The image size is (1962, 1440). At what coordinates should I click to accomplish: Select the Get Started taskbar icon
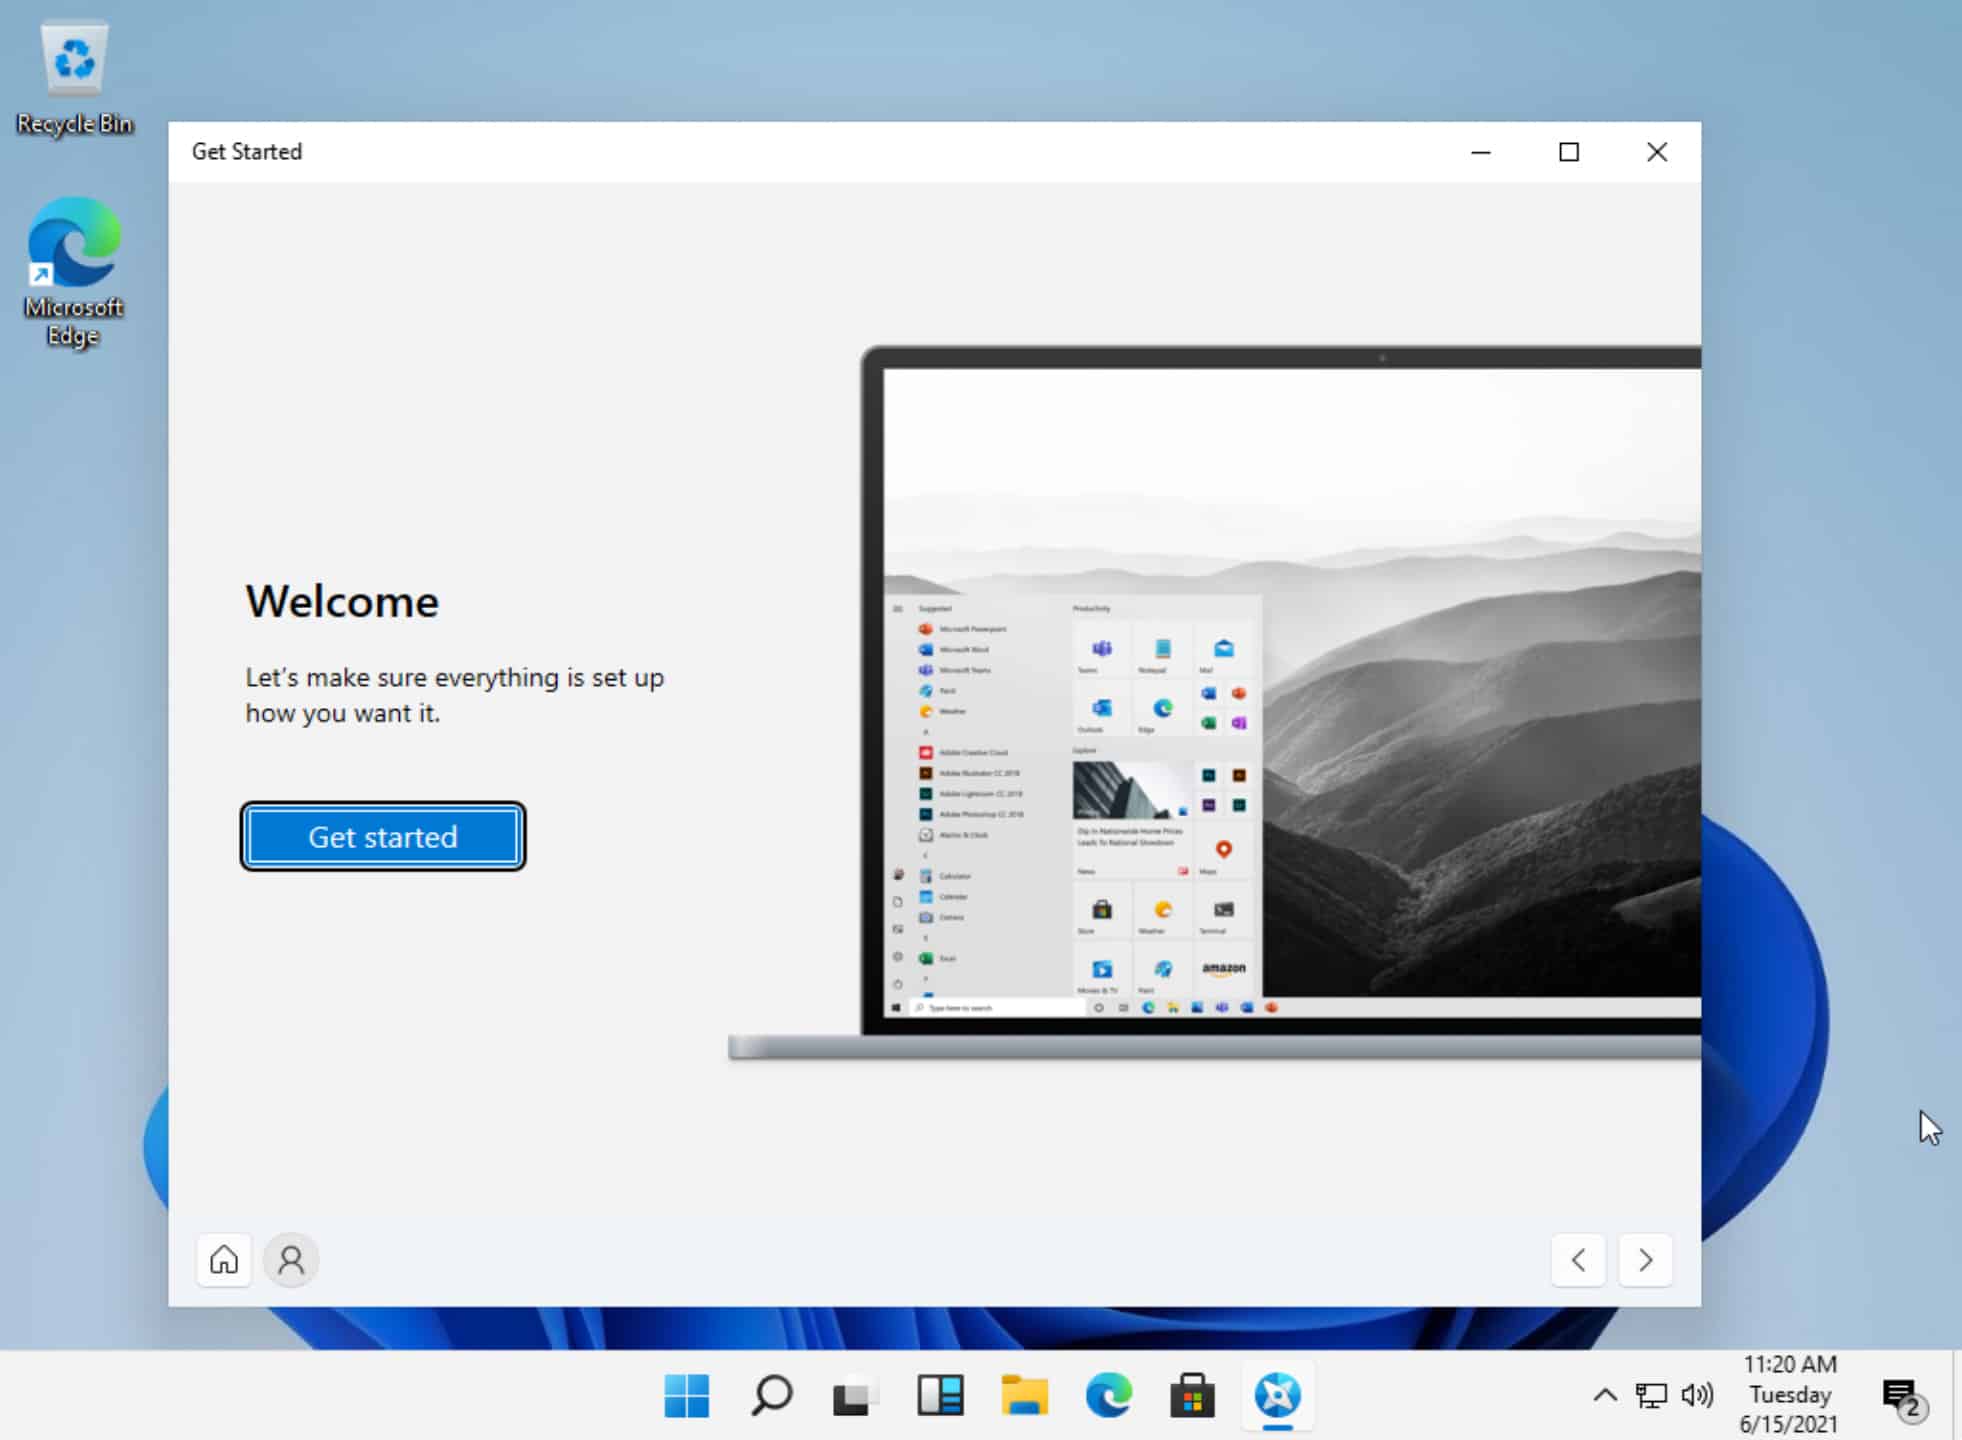click(1277, 1396)
